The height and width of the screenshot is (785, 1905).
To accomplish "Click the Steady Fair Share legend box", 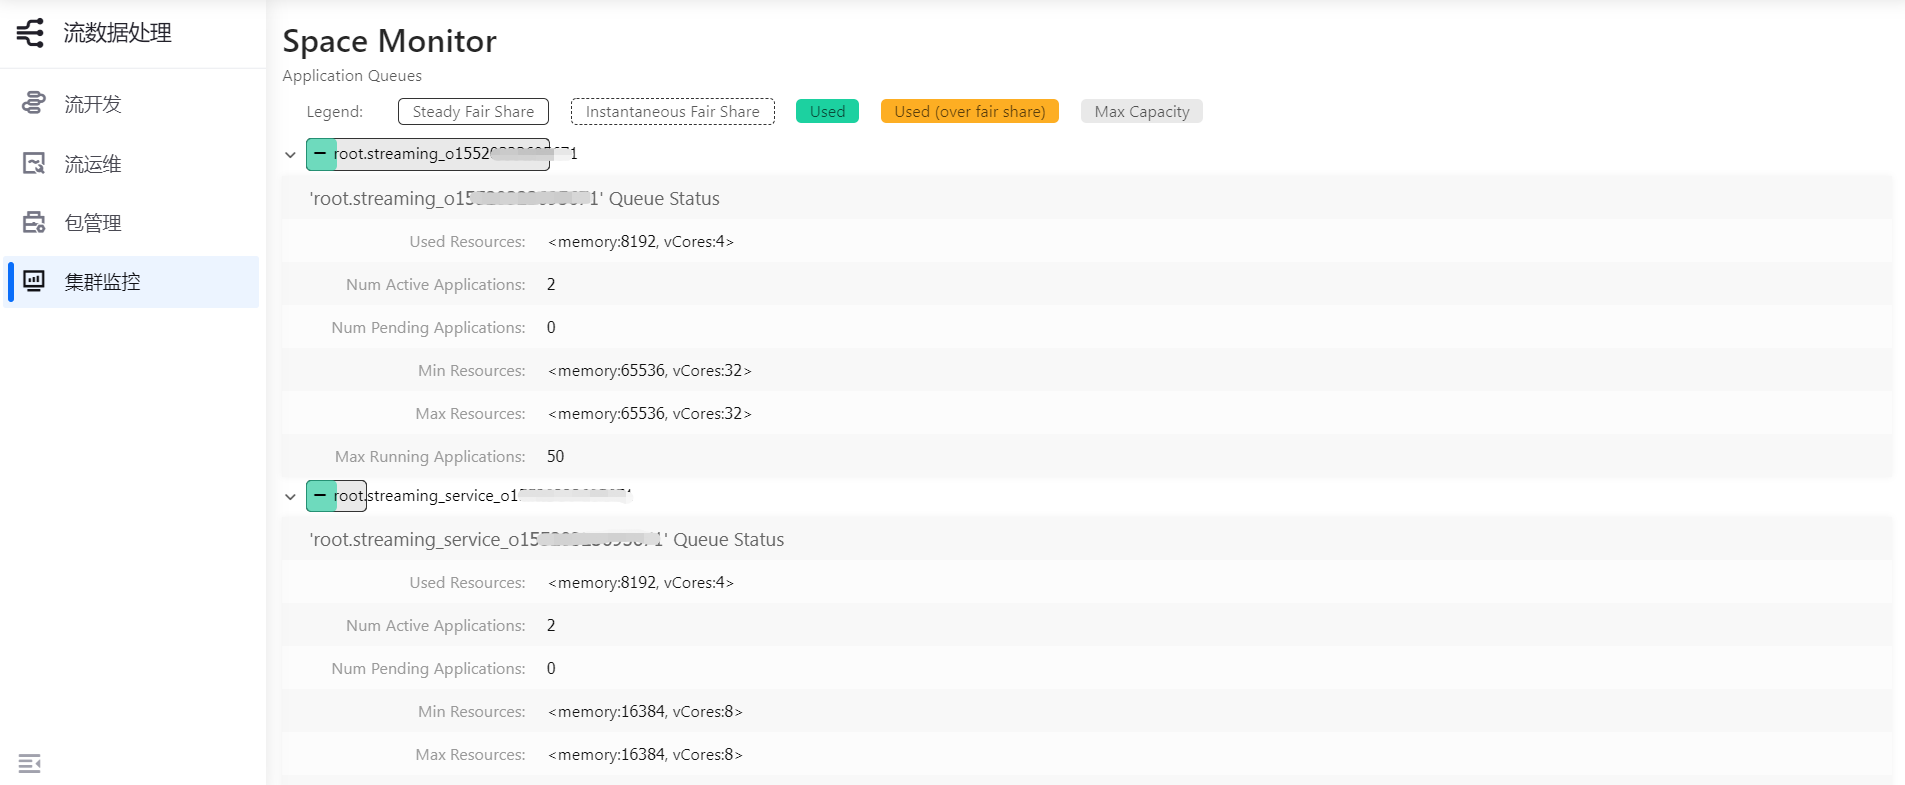I will pos(473,112).
